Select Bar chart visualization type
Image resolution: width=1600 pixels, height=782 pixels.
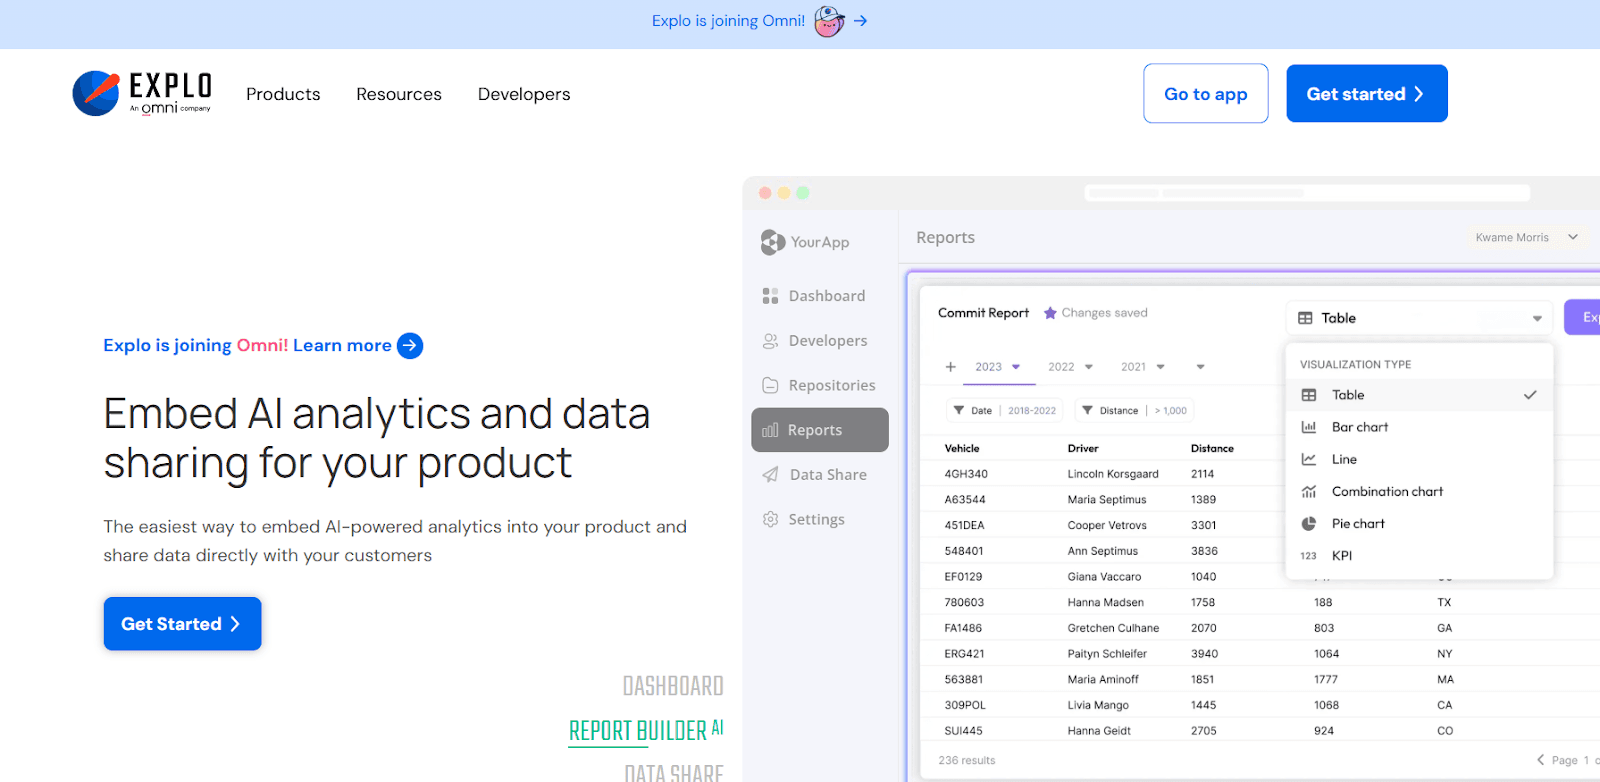tap(1419, 427)
